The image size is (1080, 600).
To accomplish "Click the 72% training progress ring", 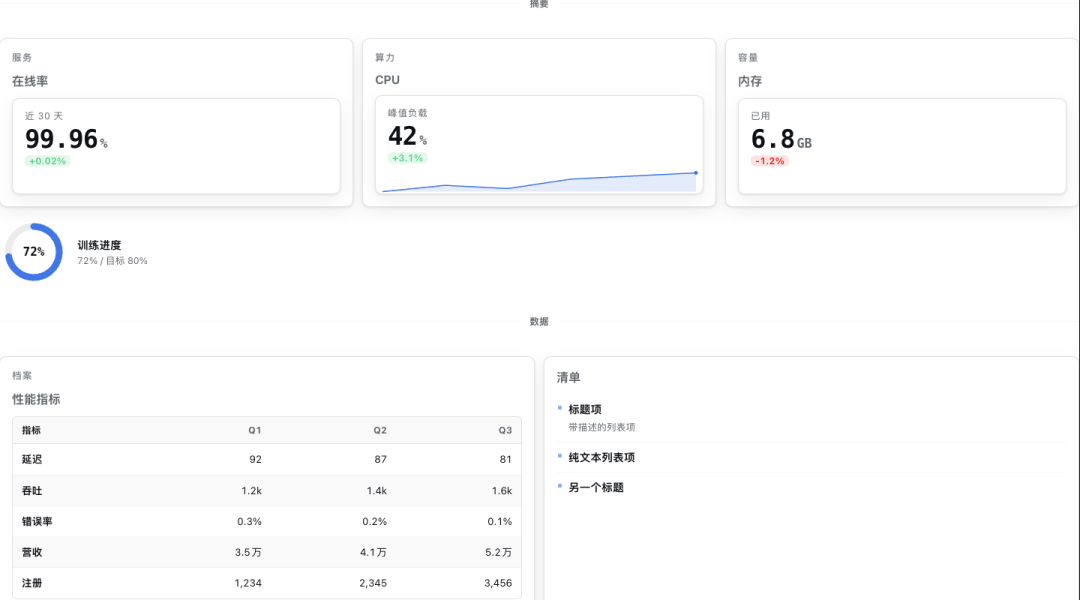I will 34,252.
